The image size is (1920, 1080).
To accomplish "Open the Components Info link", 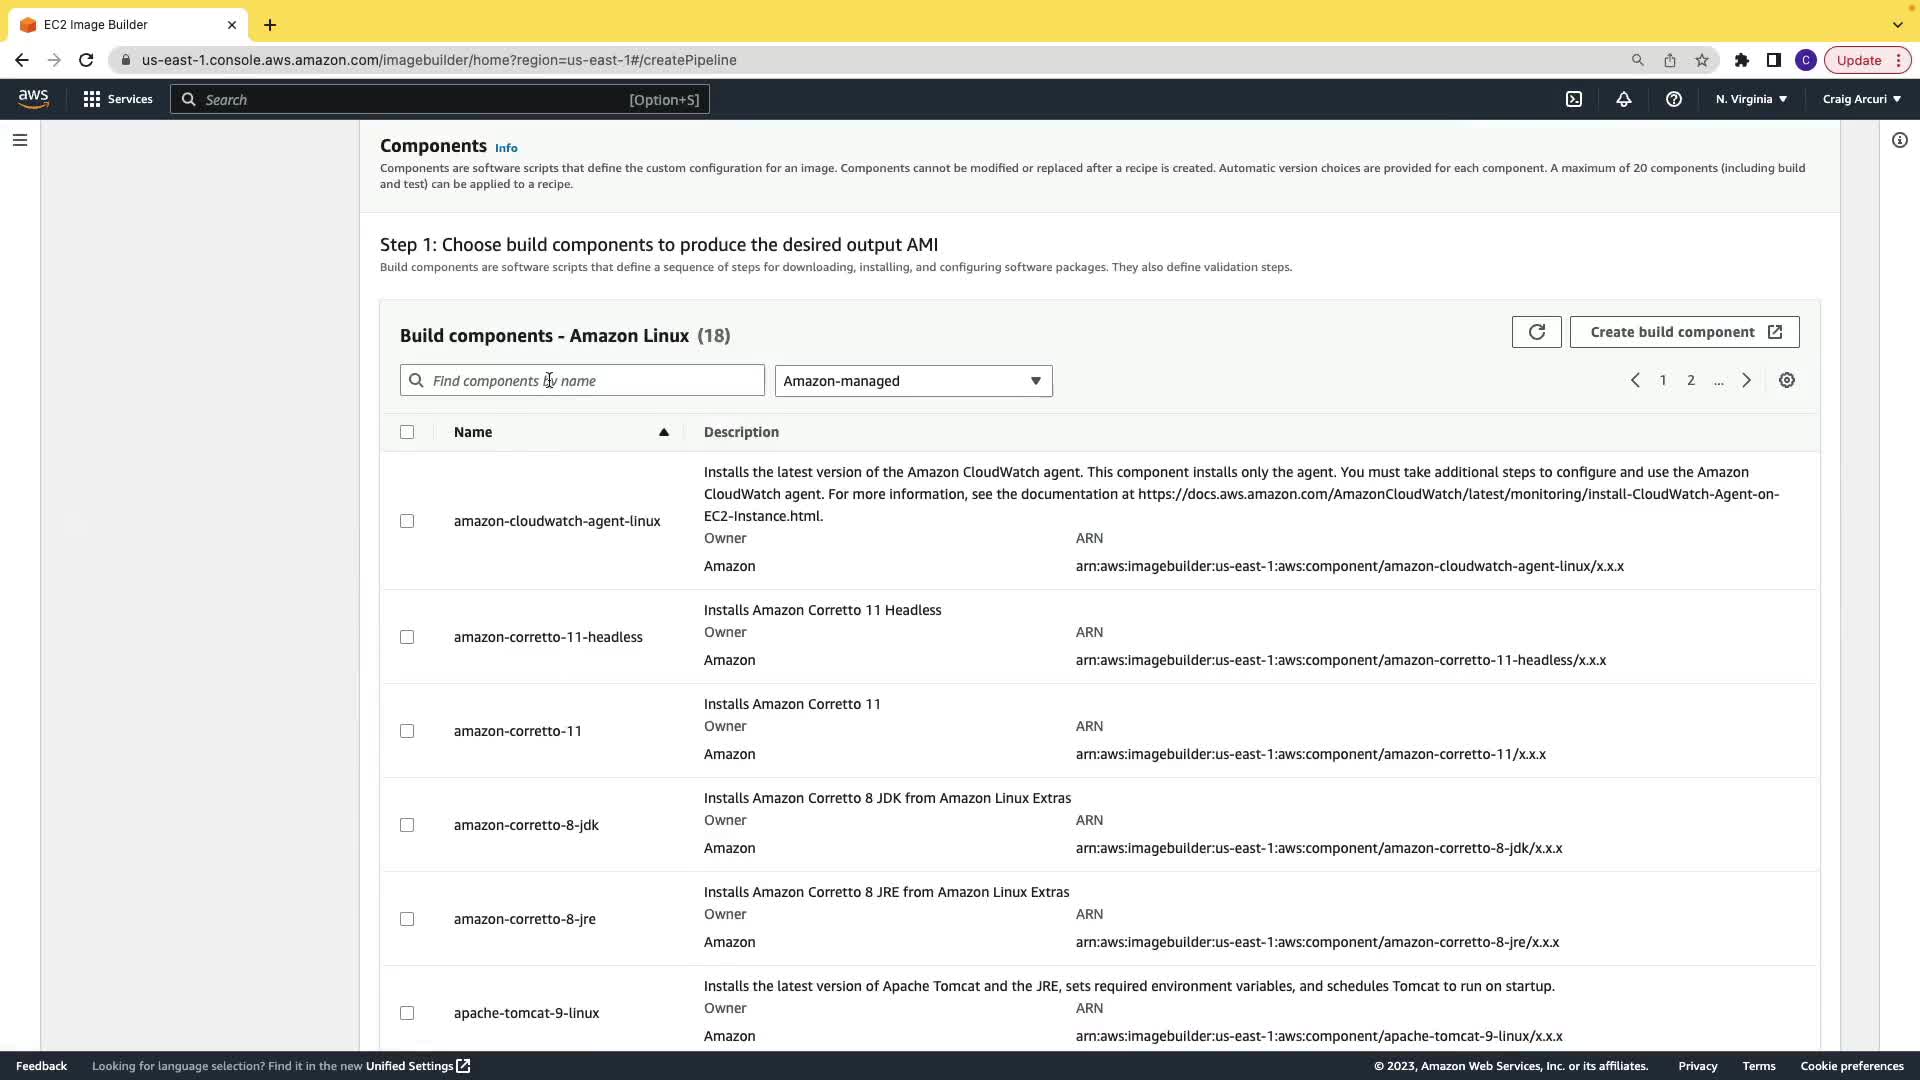I will pos(506,148).
